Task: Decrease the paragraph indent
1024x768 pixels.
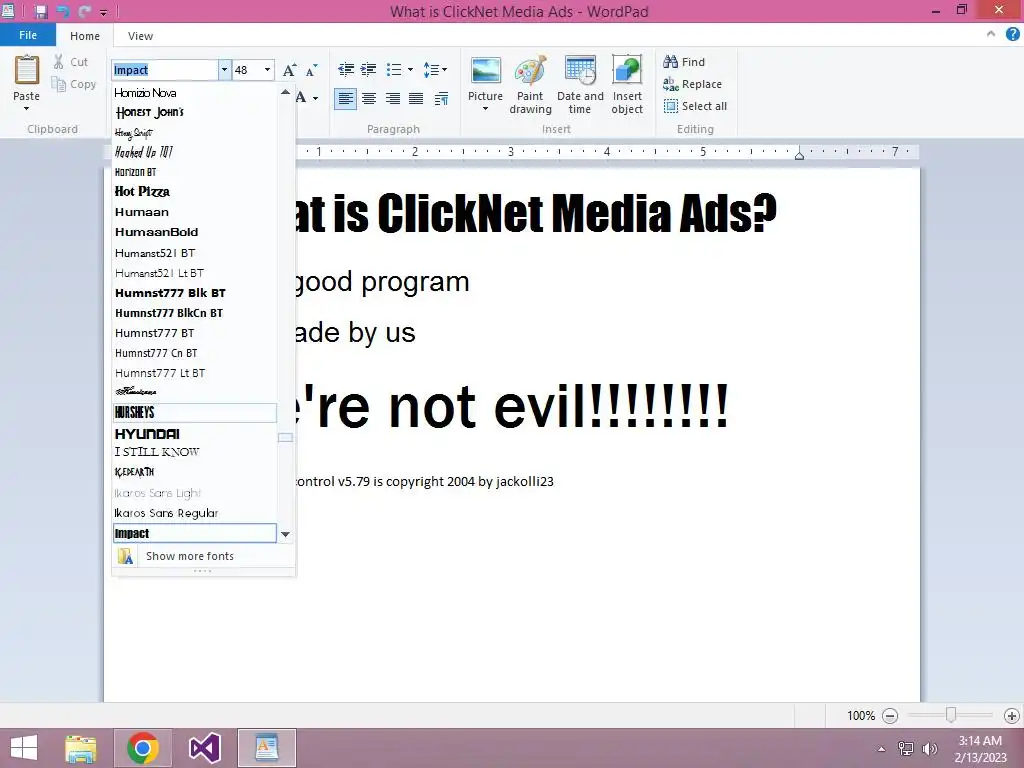Action: point(345,69)
